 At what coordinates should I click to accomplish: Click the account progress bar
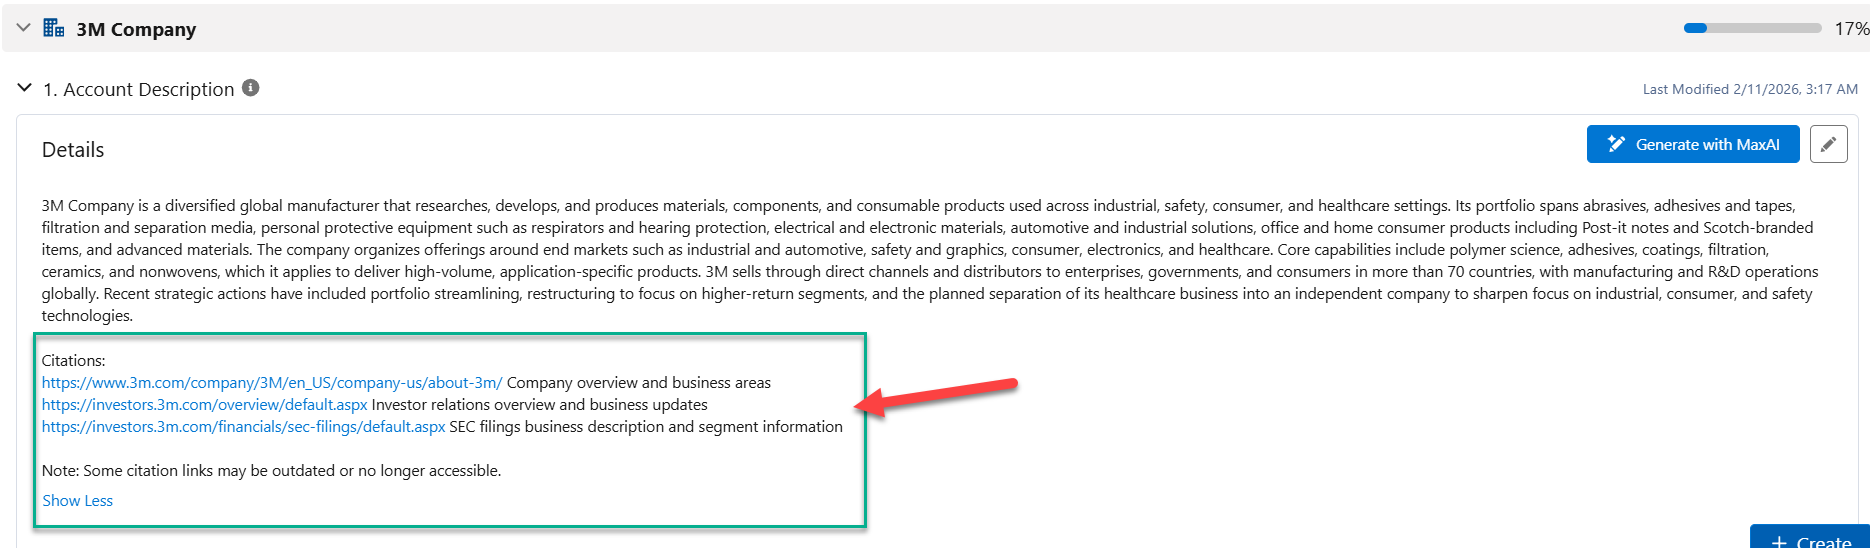pyautogui.click(x=1752, y=28)
